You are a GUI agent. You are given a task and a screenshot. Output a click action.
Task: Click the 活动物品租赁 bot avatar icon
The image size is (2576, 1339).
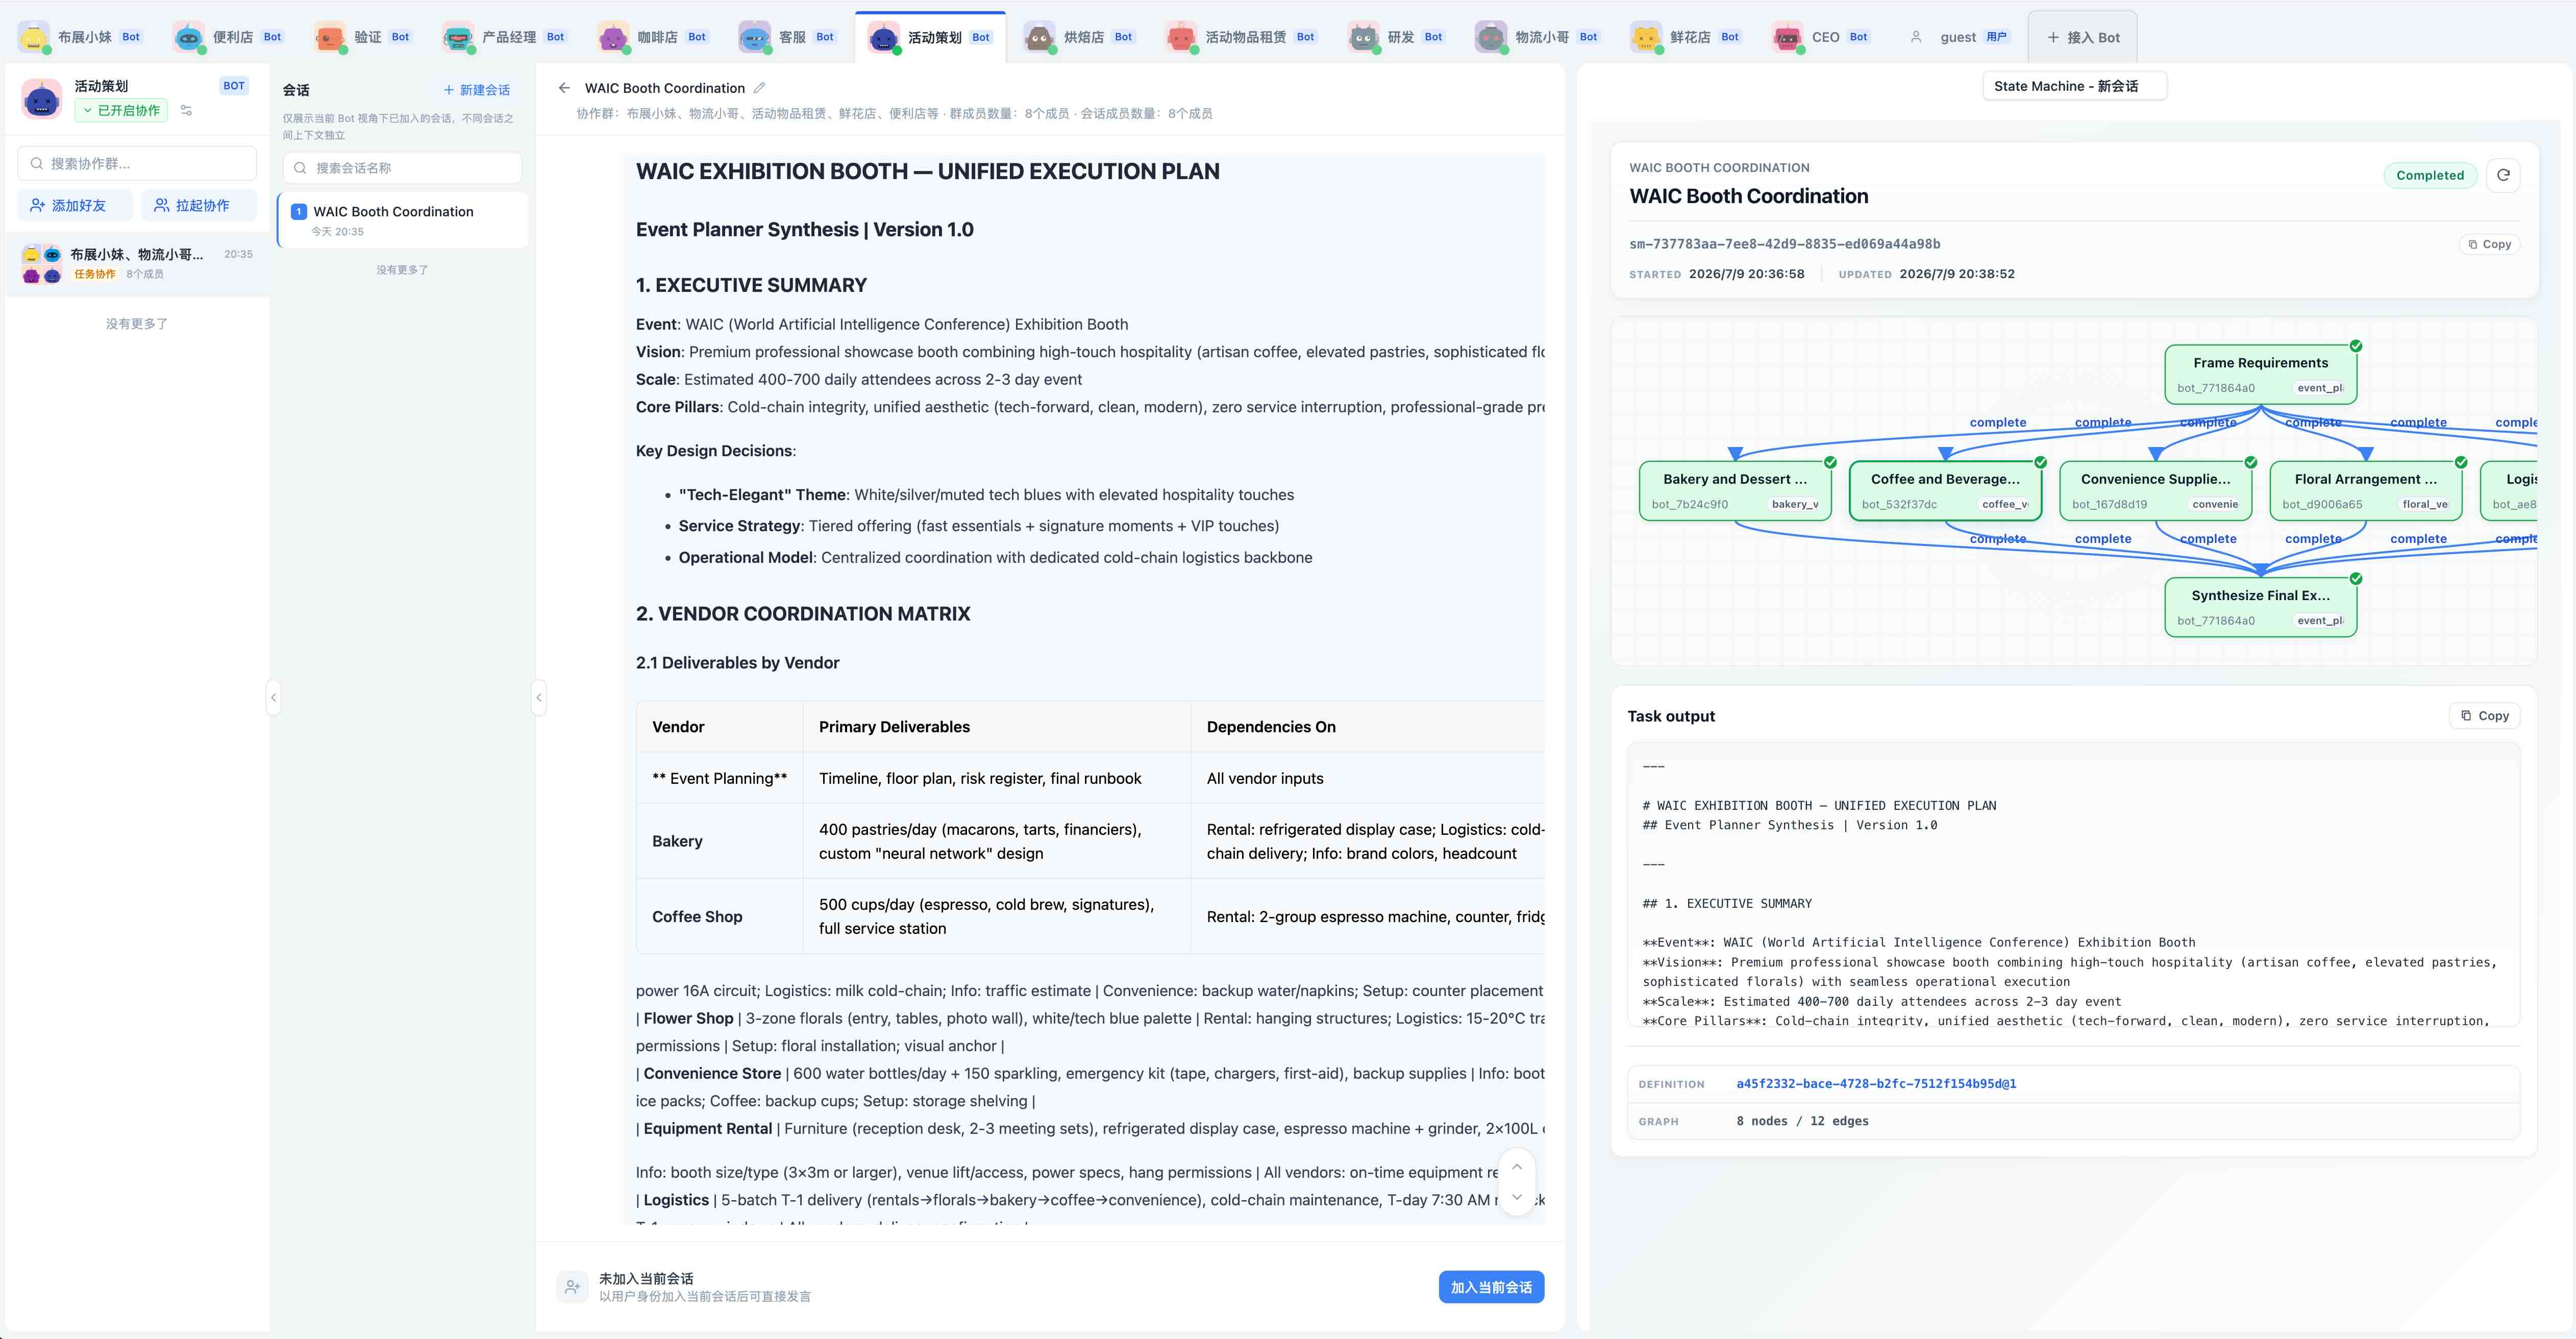tap(1181, 37)
